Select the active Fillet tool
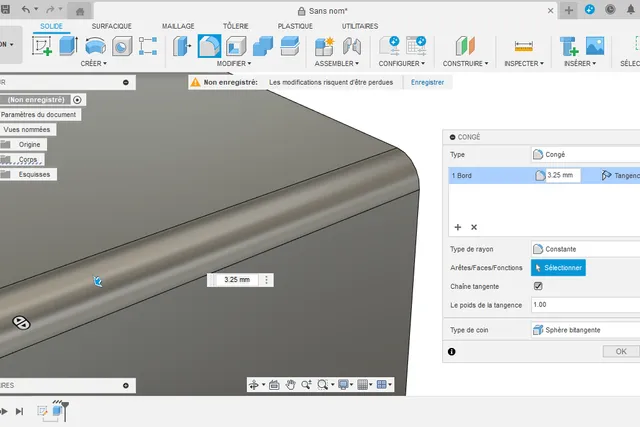 tap(209, 46)
